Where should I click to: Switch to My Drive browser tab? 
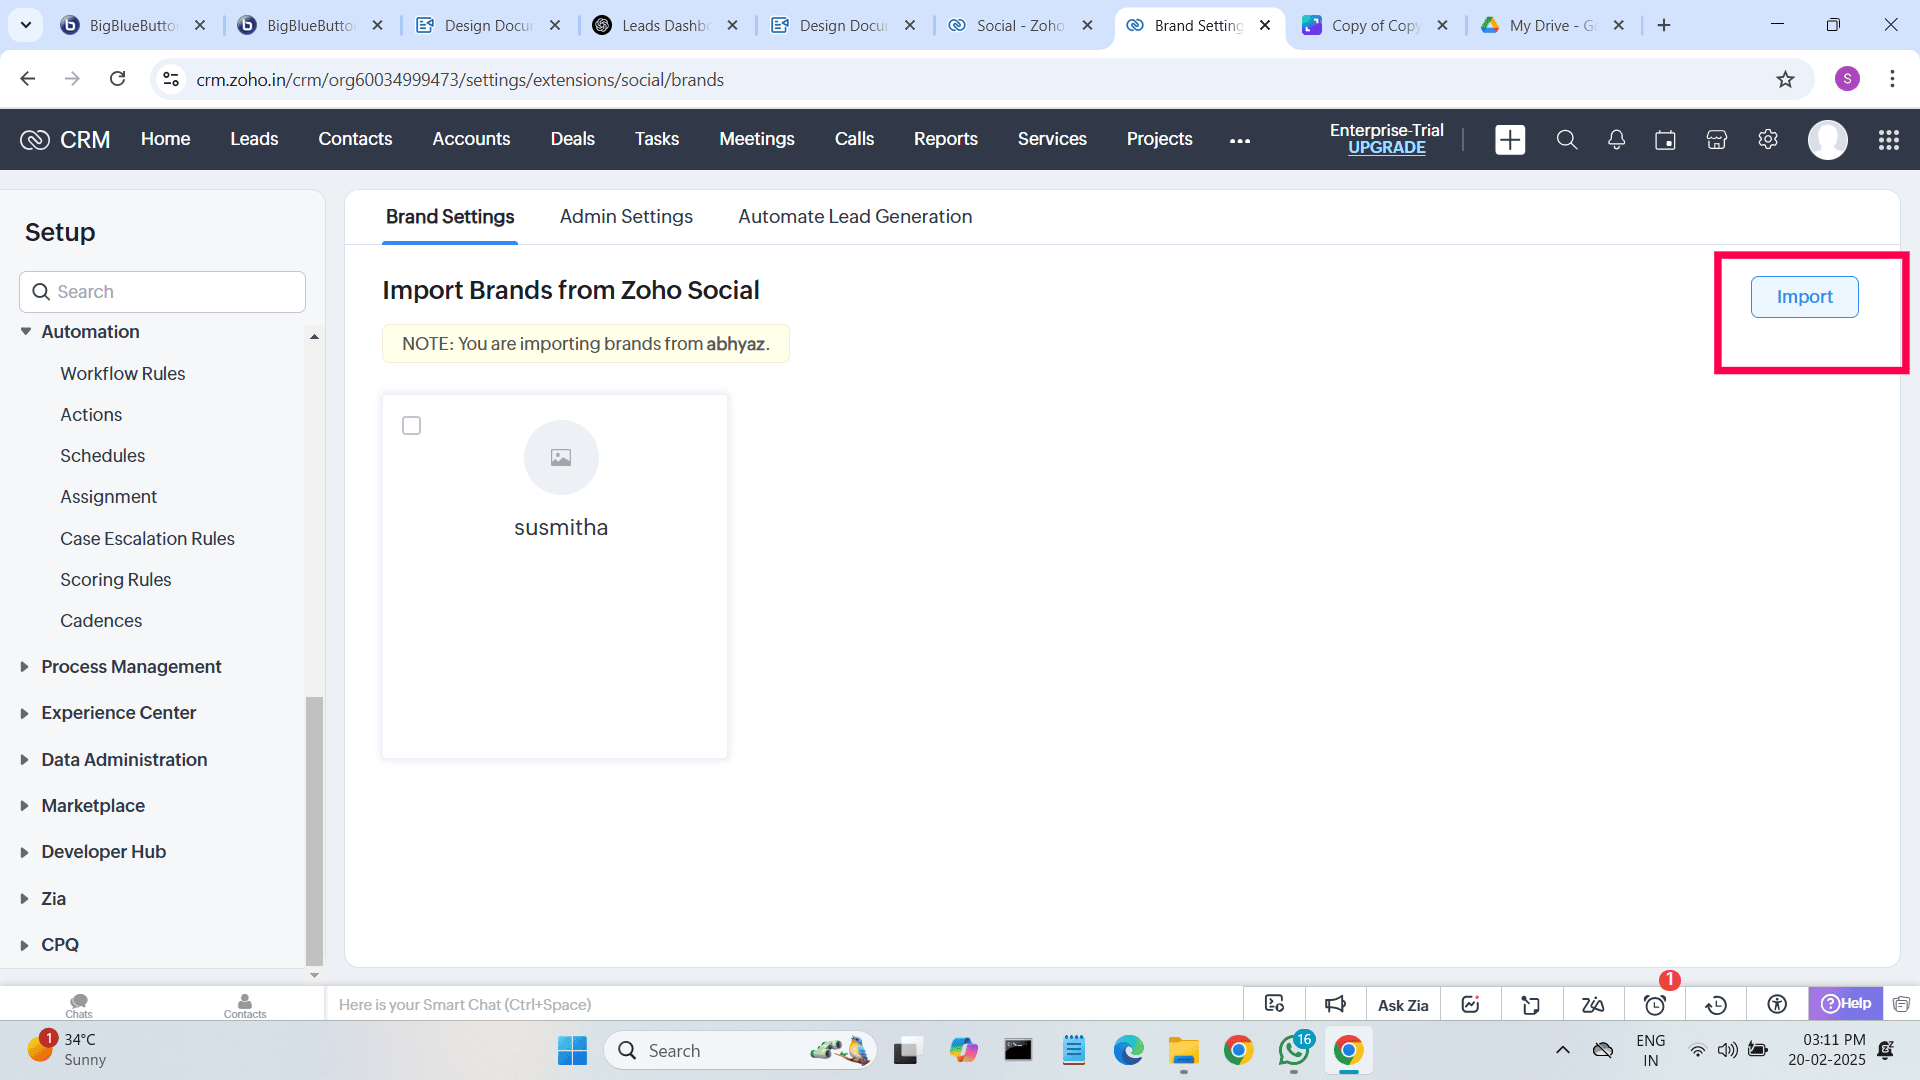click(x=1553, y=25)
